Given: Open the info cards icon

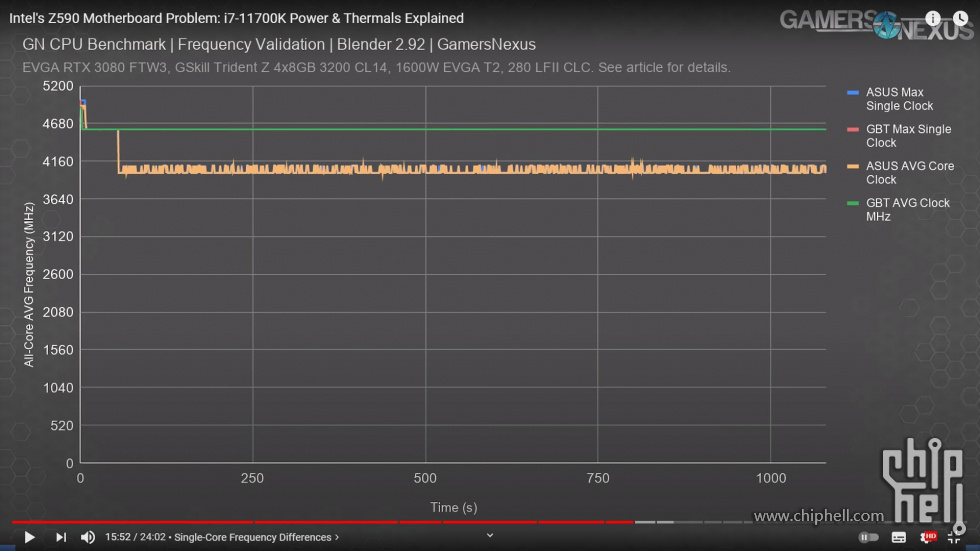Looking at the screenshot, I should pos(932,18).
